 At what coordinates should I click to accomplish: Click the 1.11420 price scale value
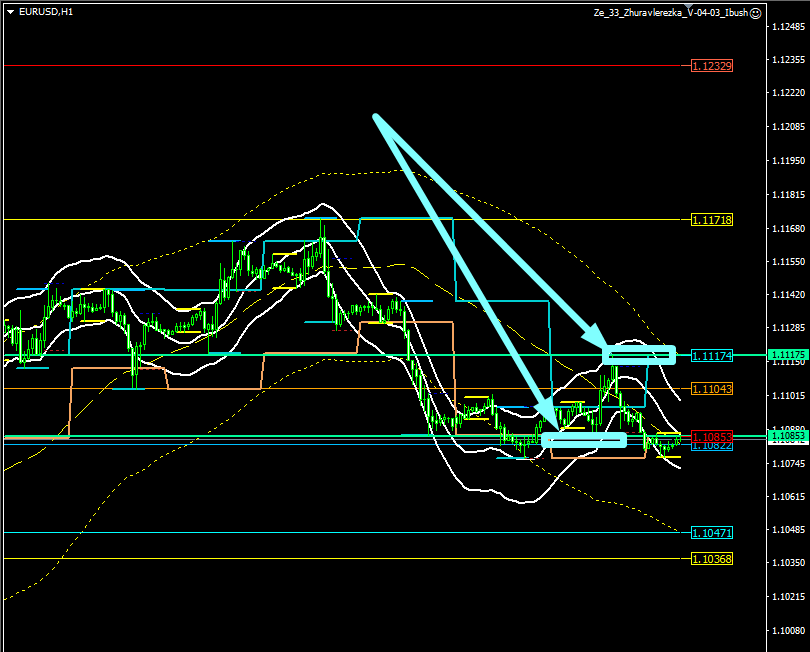[788, 294]
